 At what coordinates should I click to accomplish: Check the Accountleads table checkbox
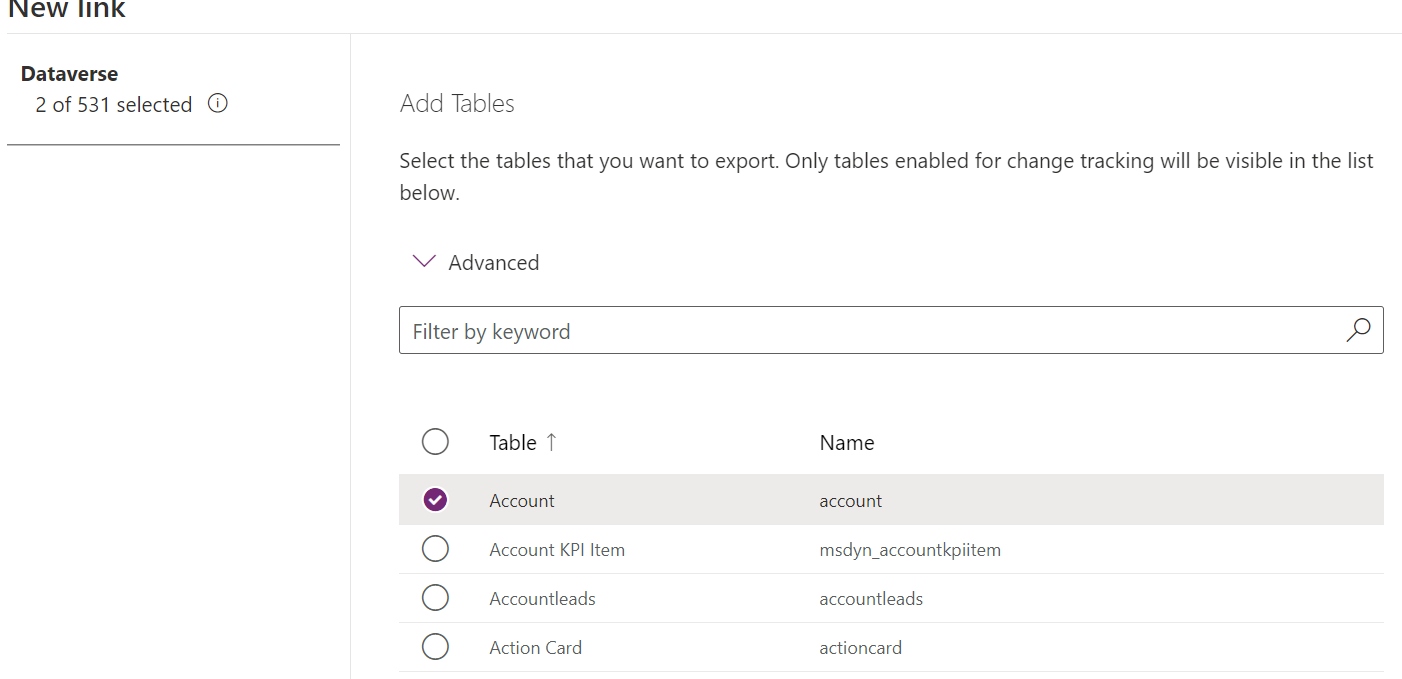(435, 597)
